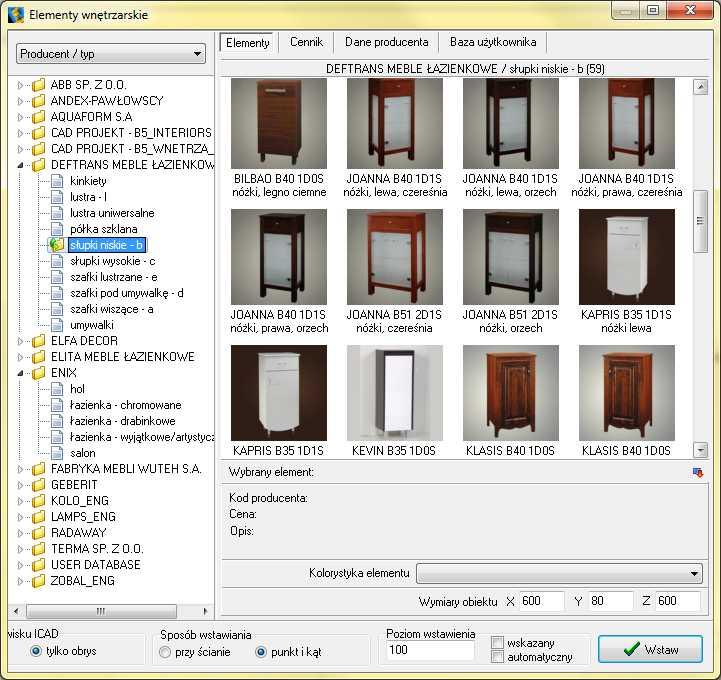This screenshot has width=721, height=680.
Task: Enable the automatyczny checkbox
Action: pos(498,657)
